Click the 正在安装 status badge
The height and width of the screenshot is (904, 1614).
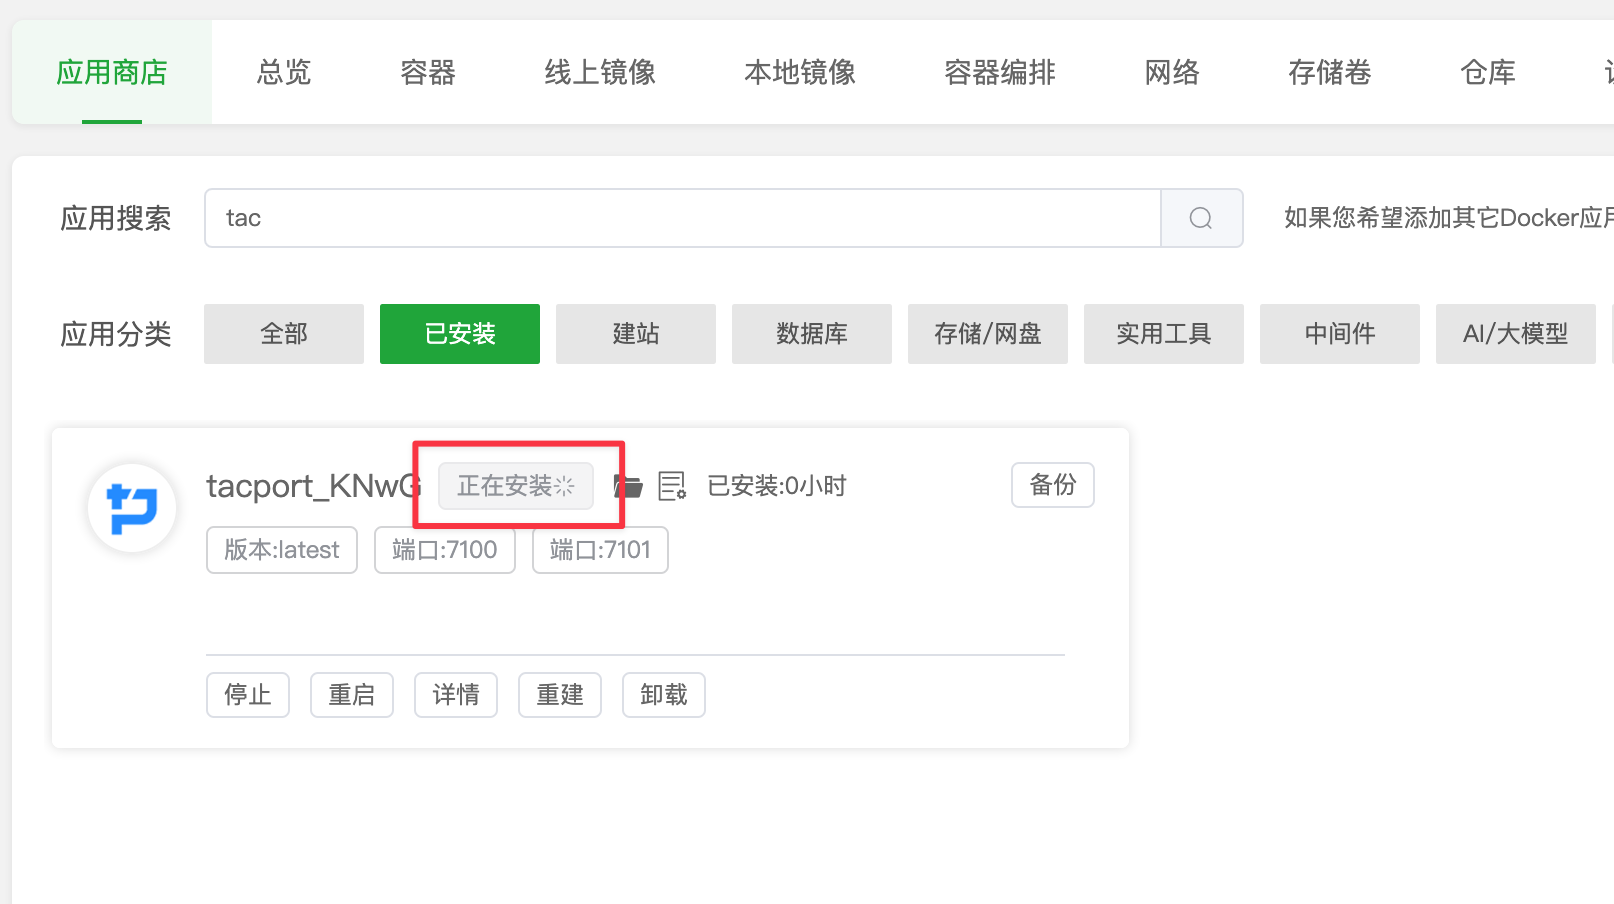(516, 486)
